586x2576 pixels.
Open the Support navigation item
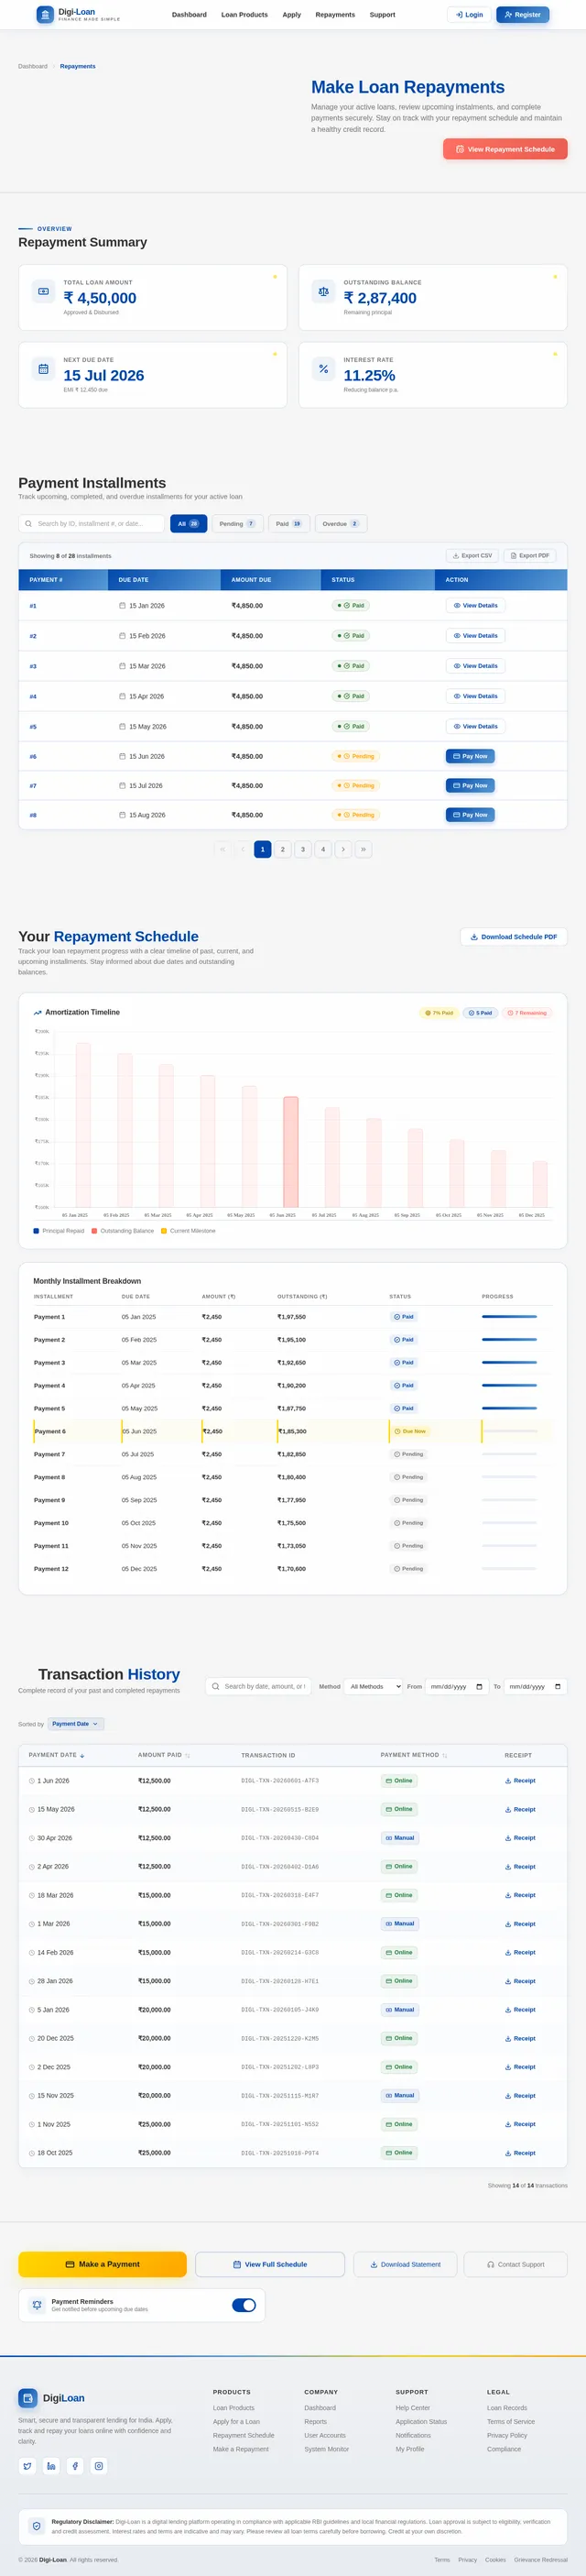382,15
